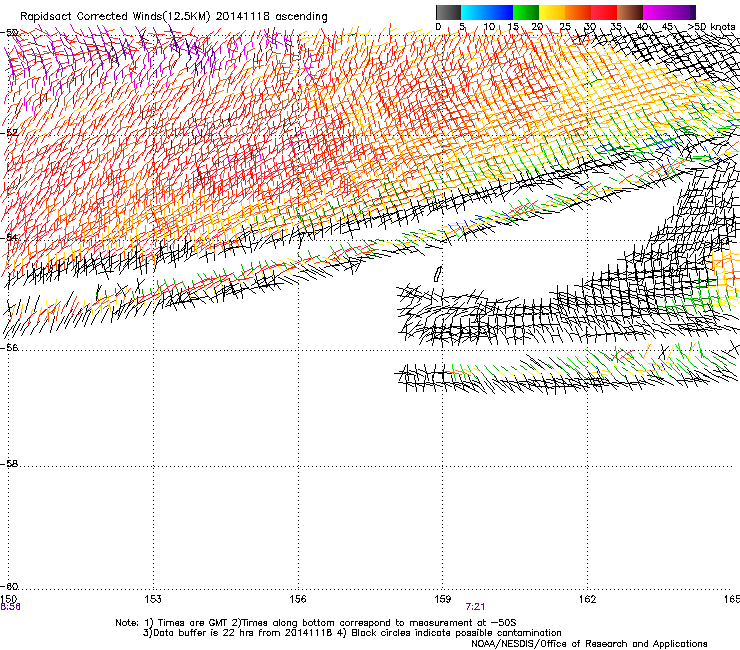Click the Rapidscat Corrected Winds title text
This screenshot has width=740, height=650.
coord(115,16)
